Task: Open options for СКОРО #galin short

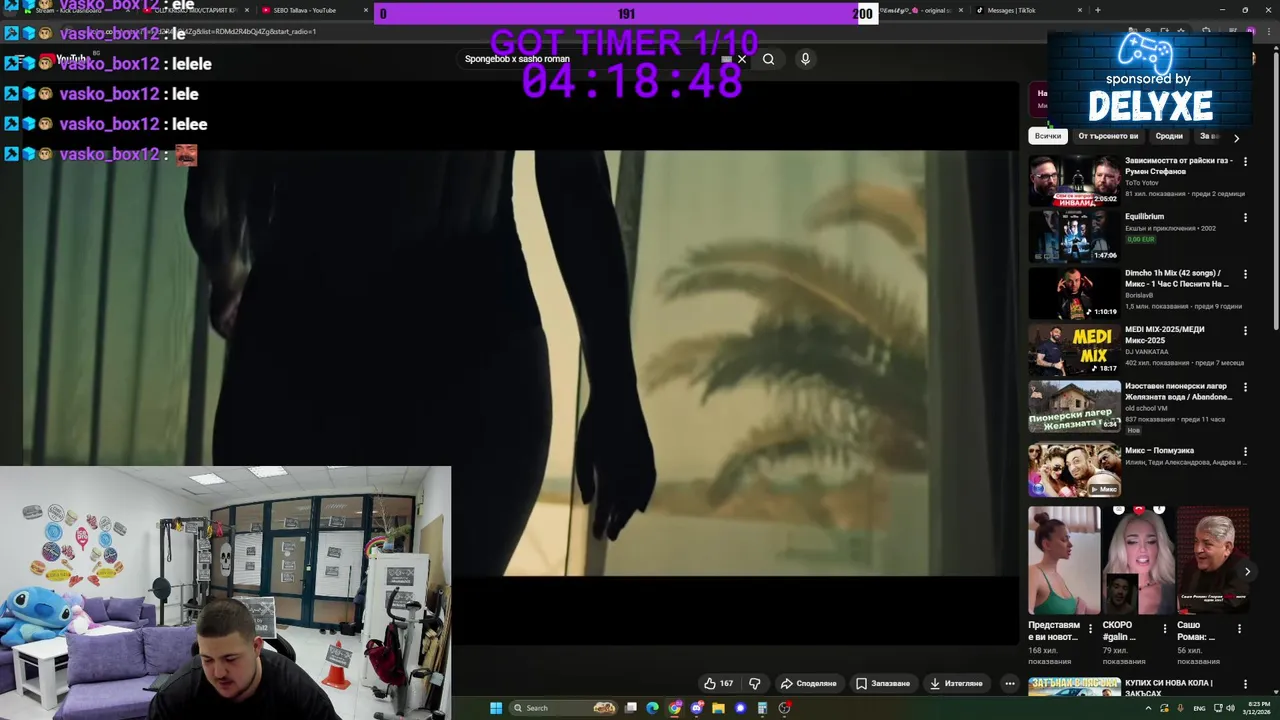Action: coord(1164,629)
